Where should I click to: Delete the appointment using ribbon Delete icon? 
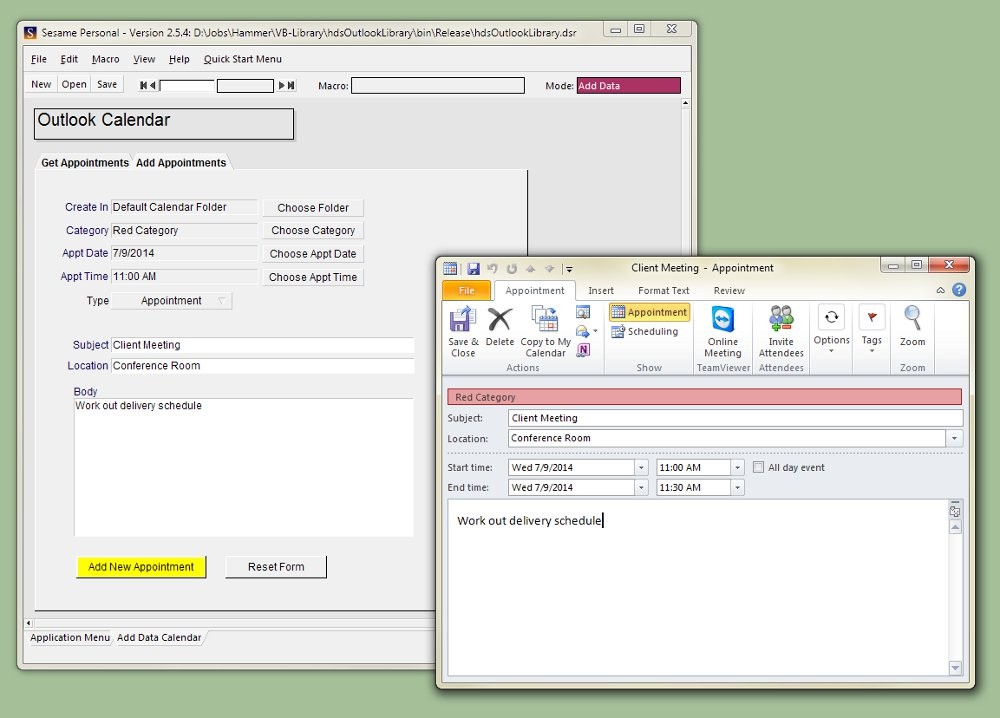coord(499,326)
